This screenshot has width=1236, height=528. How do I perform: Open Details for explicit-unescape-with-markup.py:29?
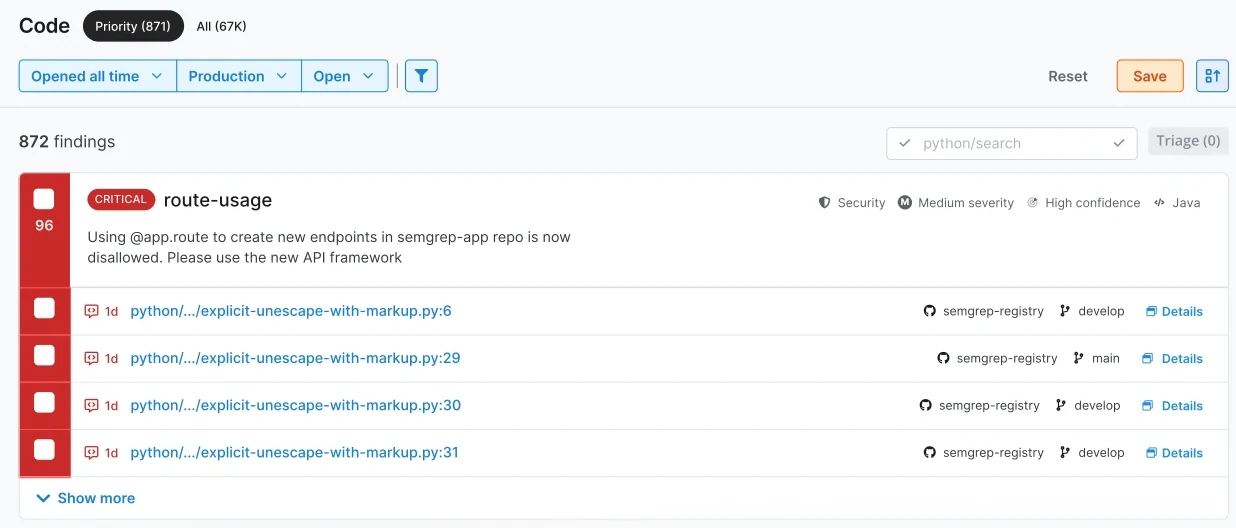tap(1172, 358)
